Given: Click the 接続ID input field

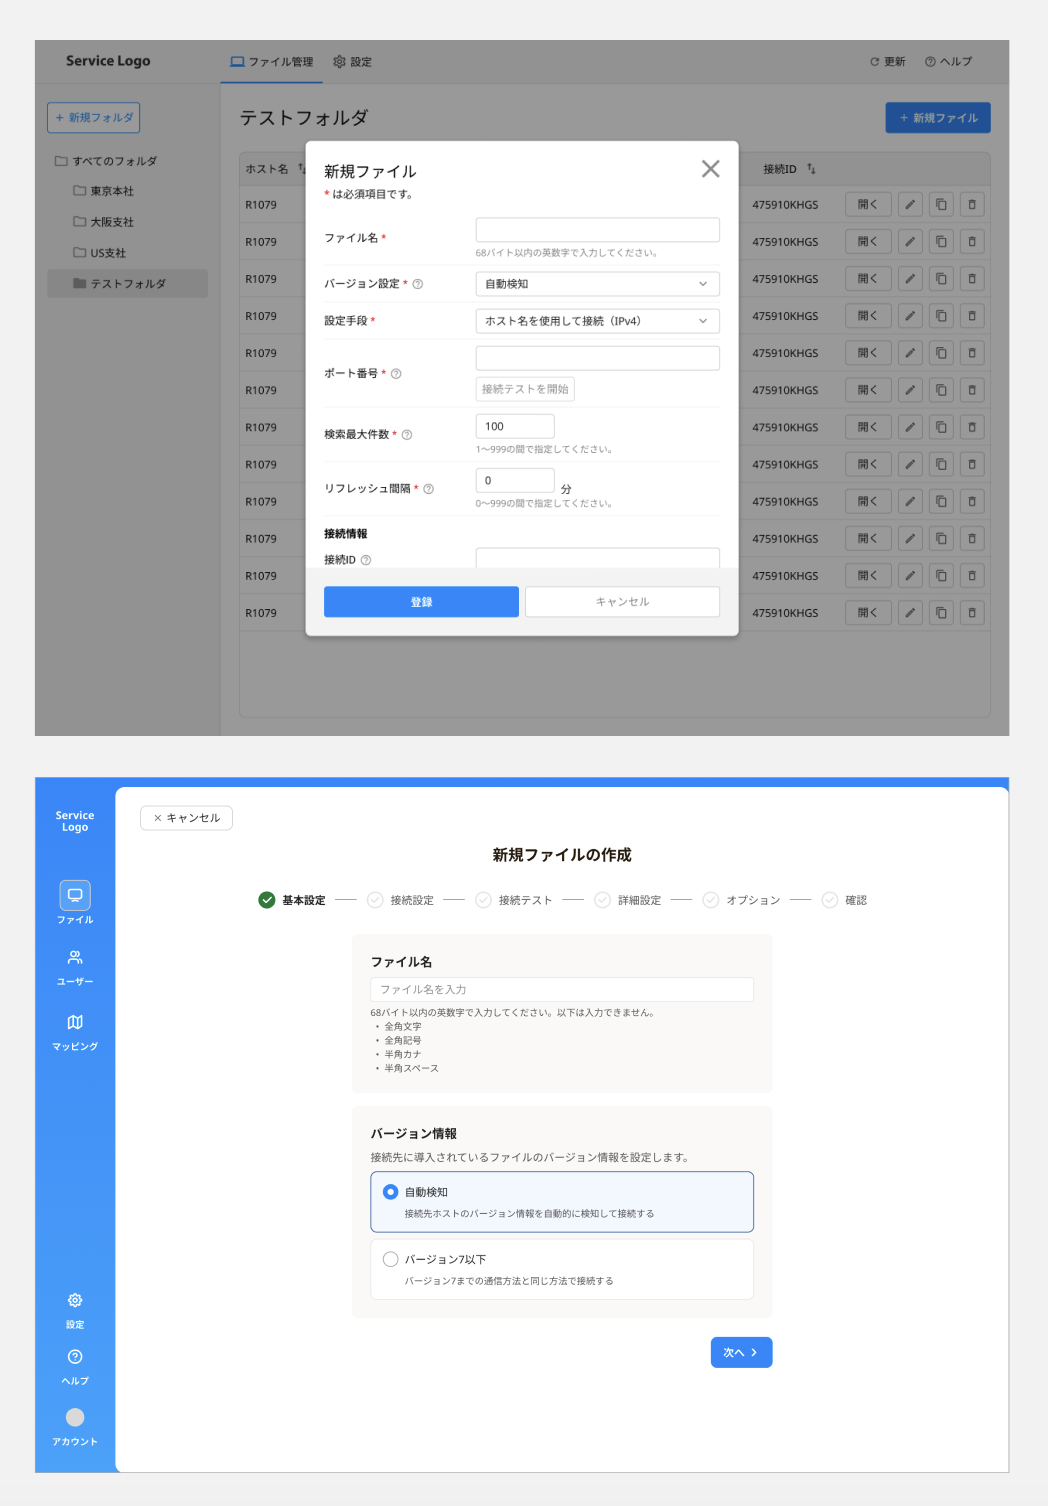Looking at the screenshot, I should point(598,558).
